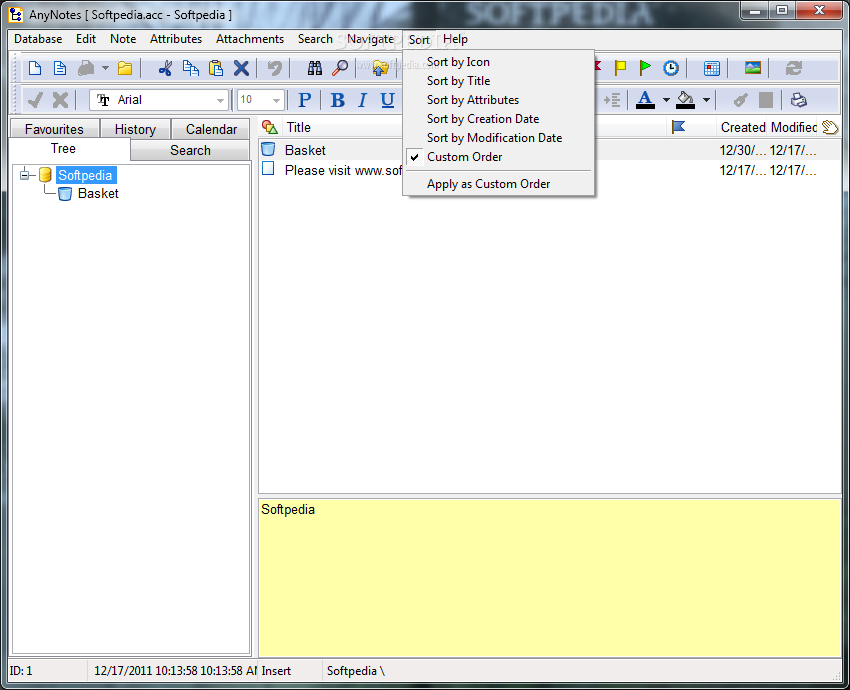
Task: Toggle underline formatting
Action: point(387,100)
